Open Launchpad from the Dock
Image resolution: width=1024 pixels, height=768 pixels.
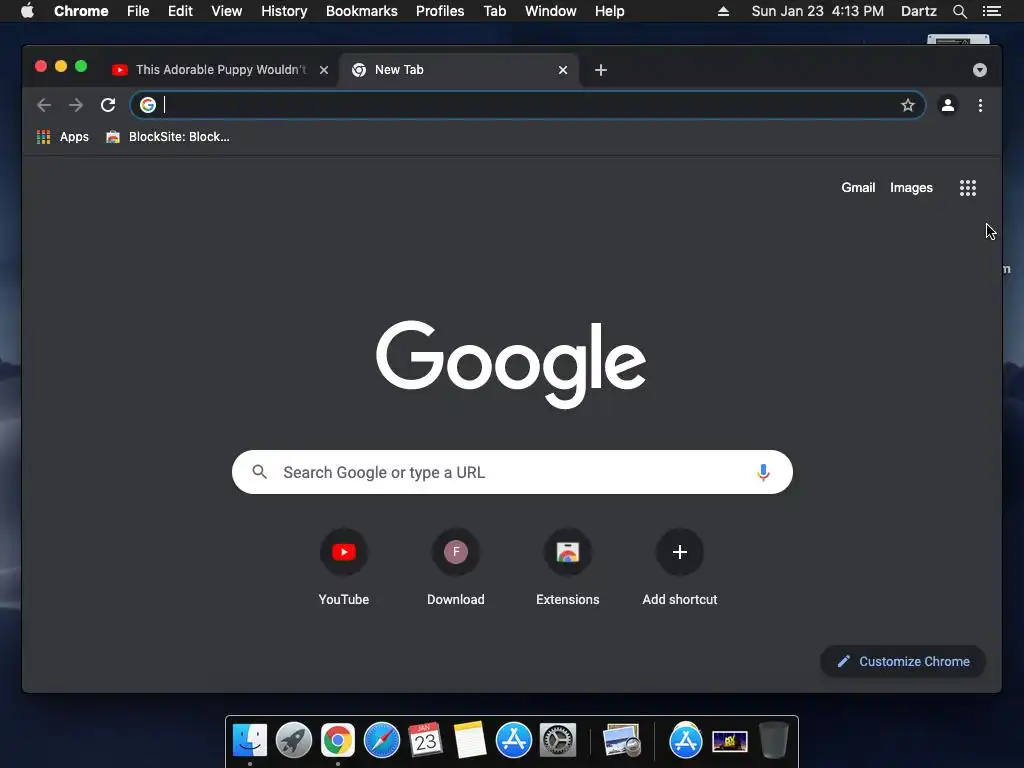(x=294, y=741)
